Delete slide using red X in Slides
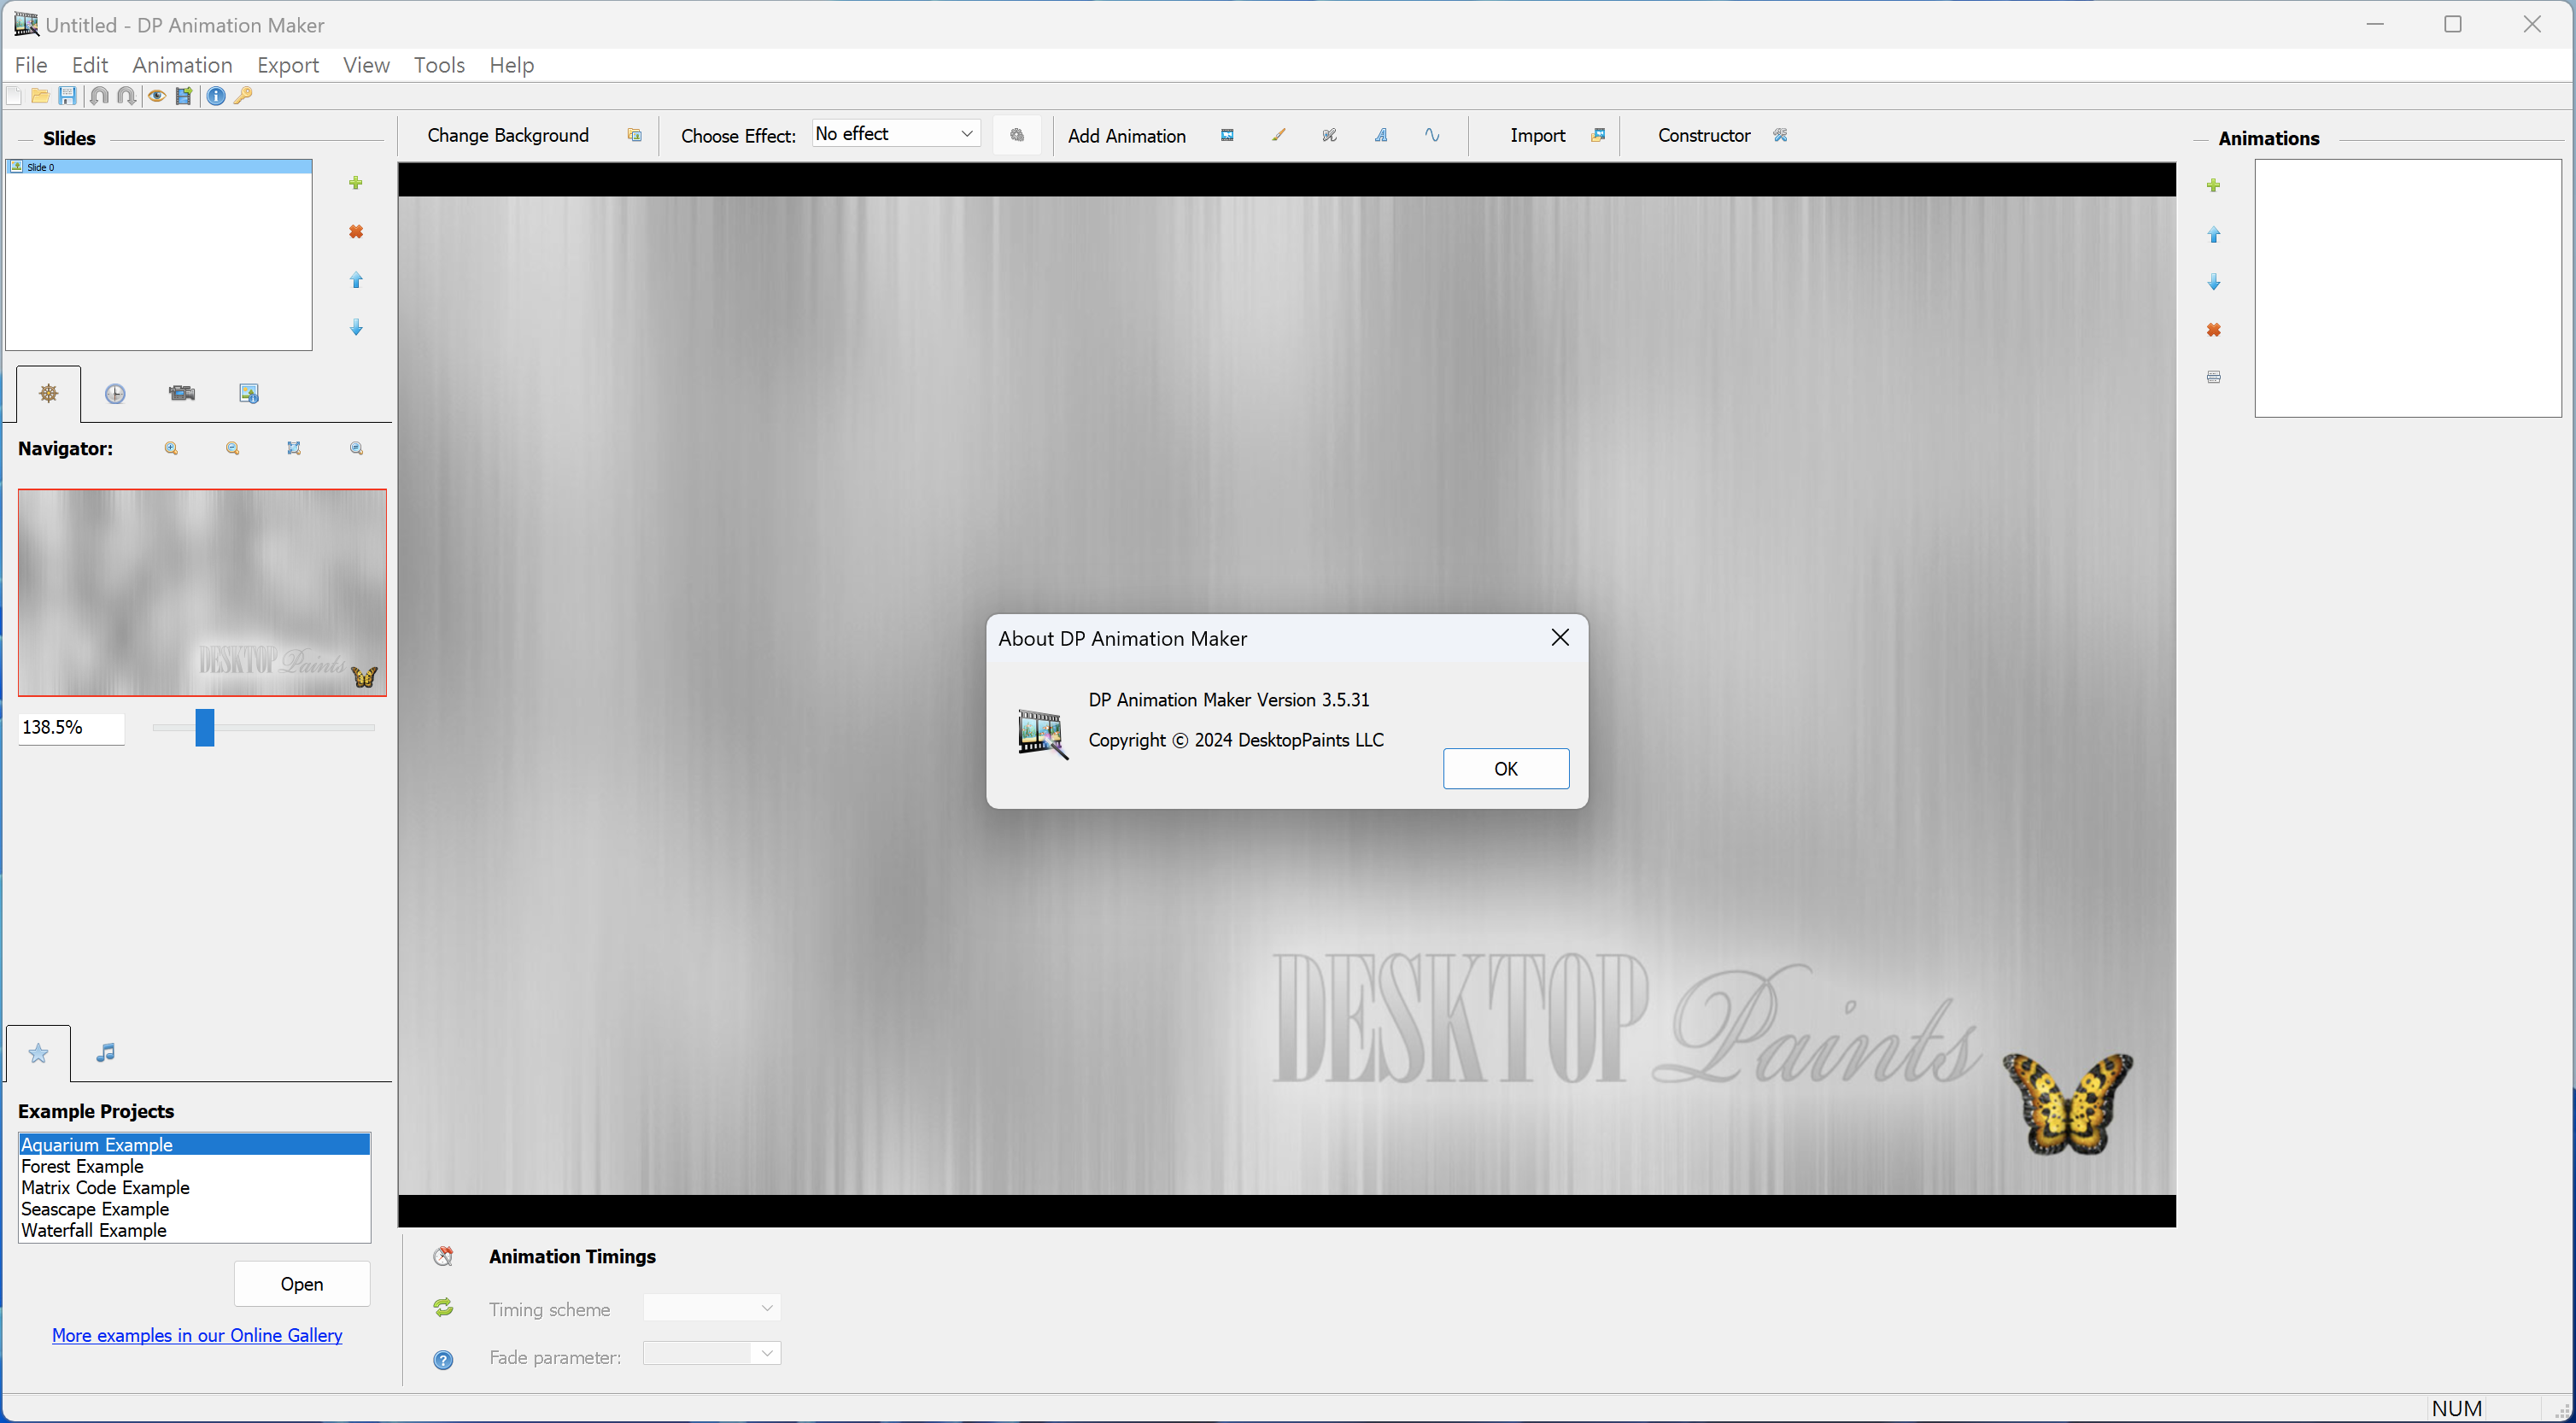2576x1423 pixels. (356, 232)
